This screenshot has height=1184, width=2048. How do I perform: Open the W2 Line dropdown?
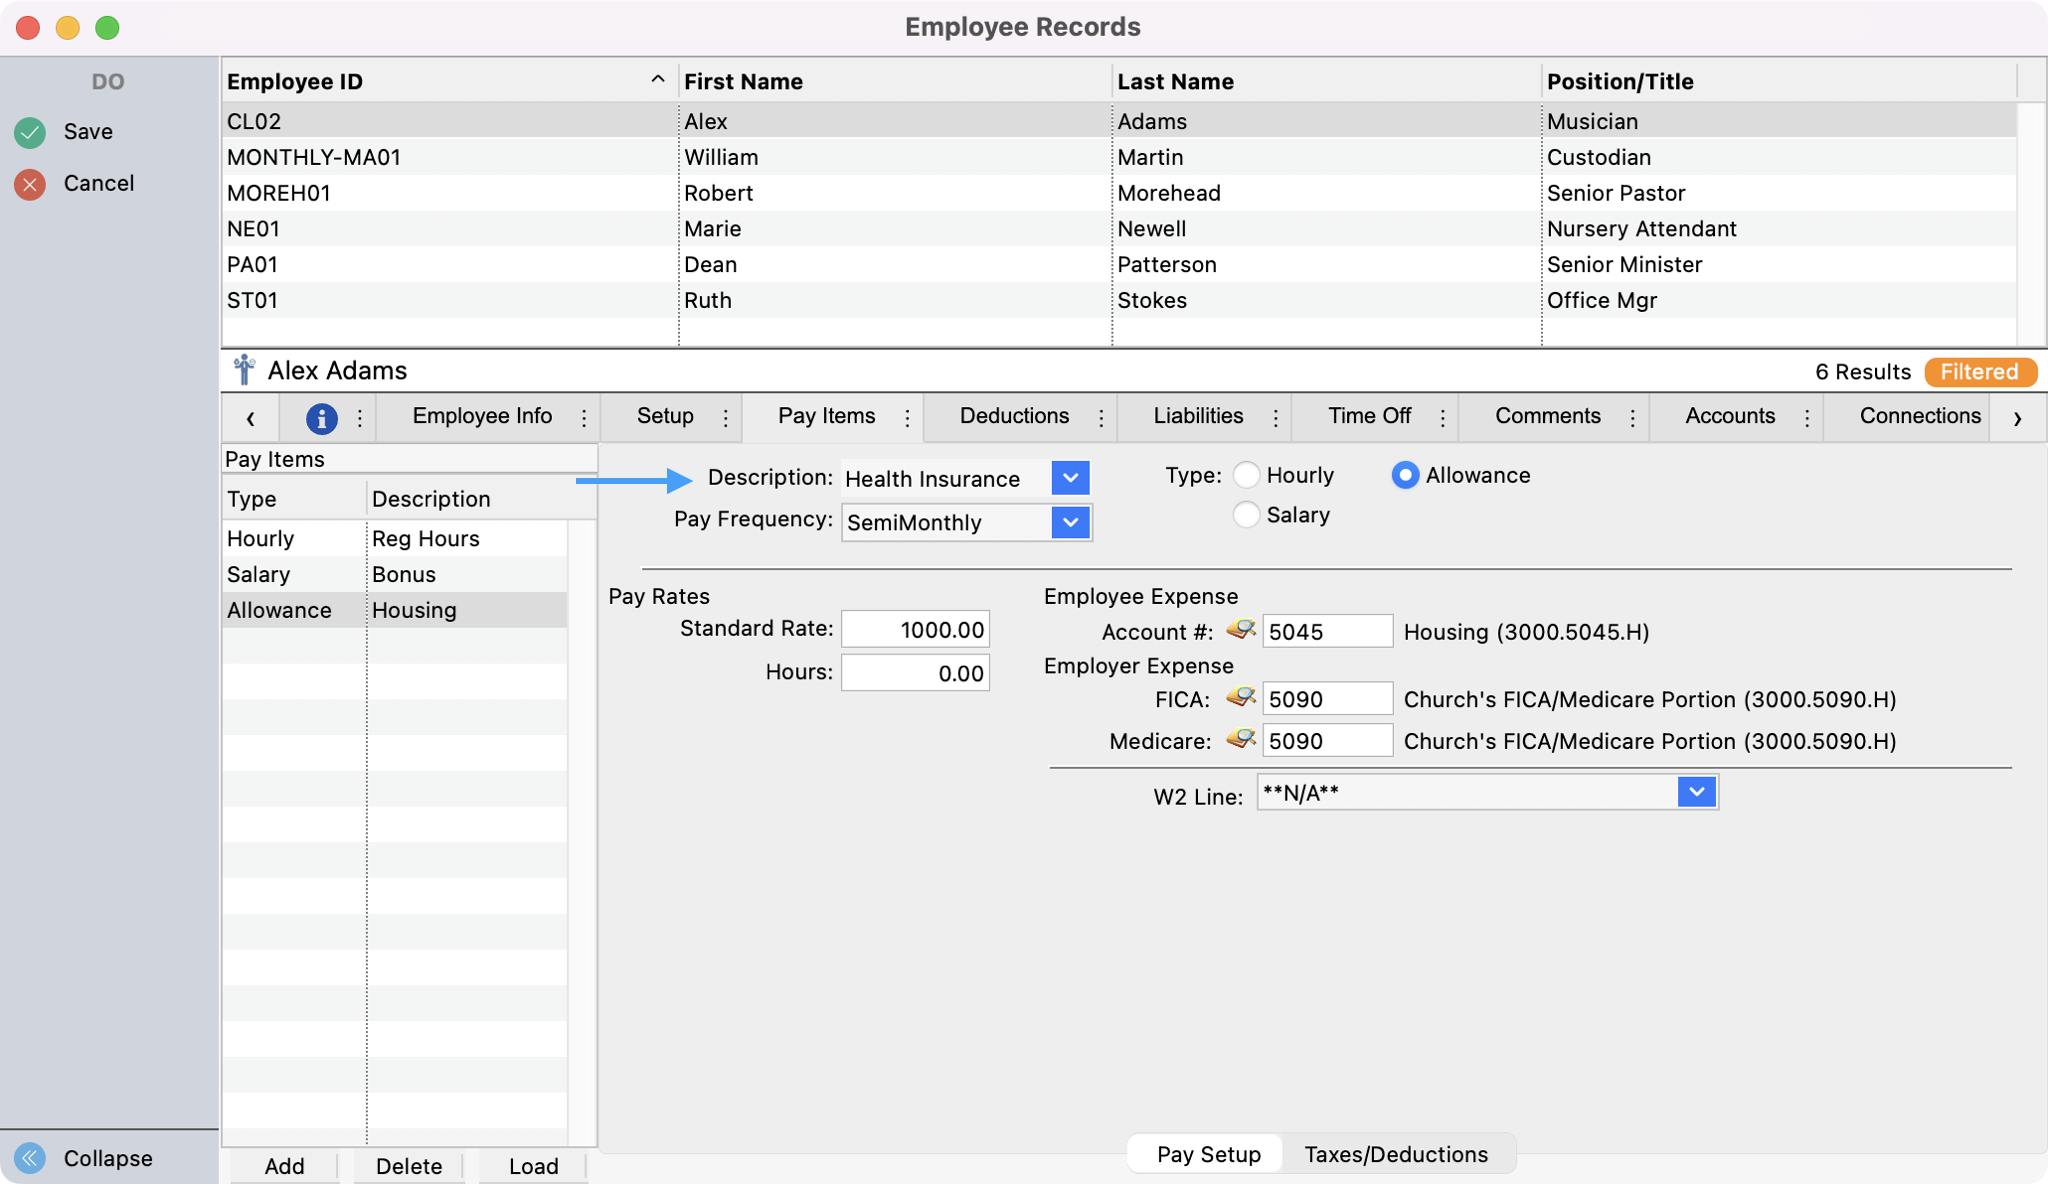[x=1696, y=792]
